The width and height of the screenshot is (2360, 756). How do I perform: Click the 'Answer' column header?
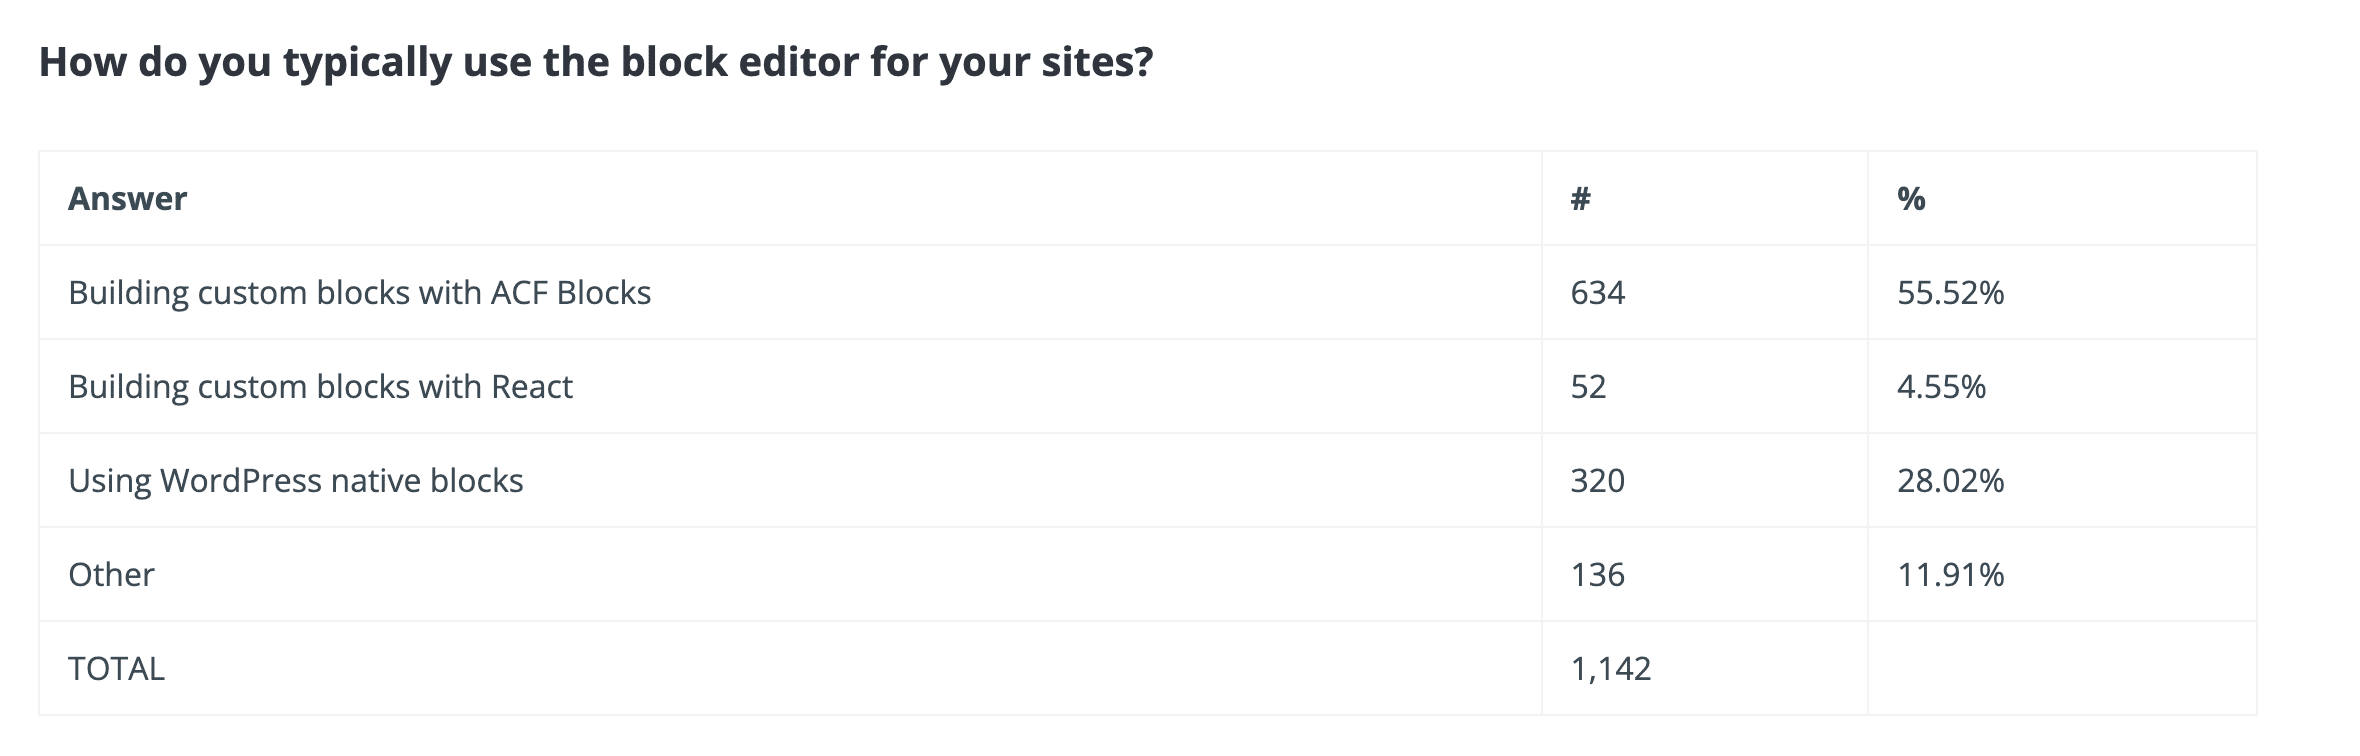point(127,199)
